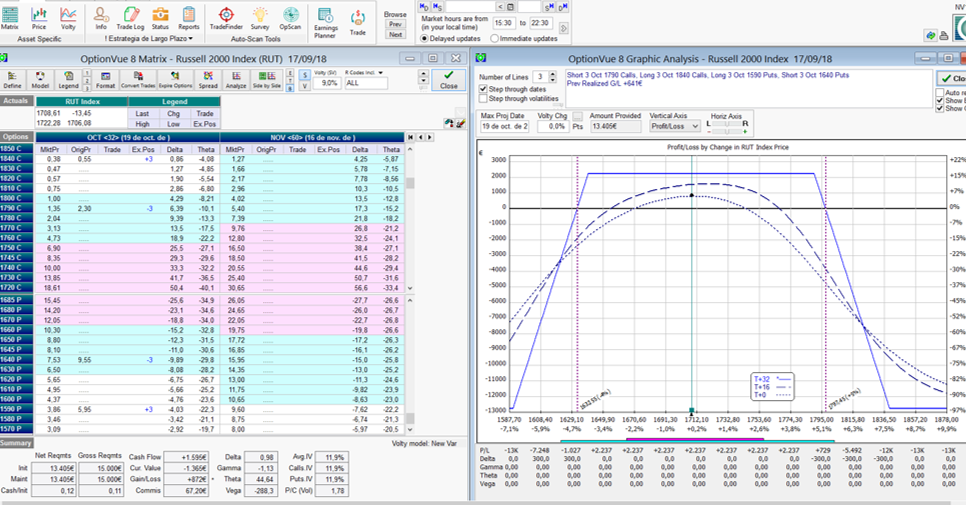Open the Volty volatility chart
This screenshot has height=505, width=966.
click(x=68, y=18)
